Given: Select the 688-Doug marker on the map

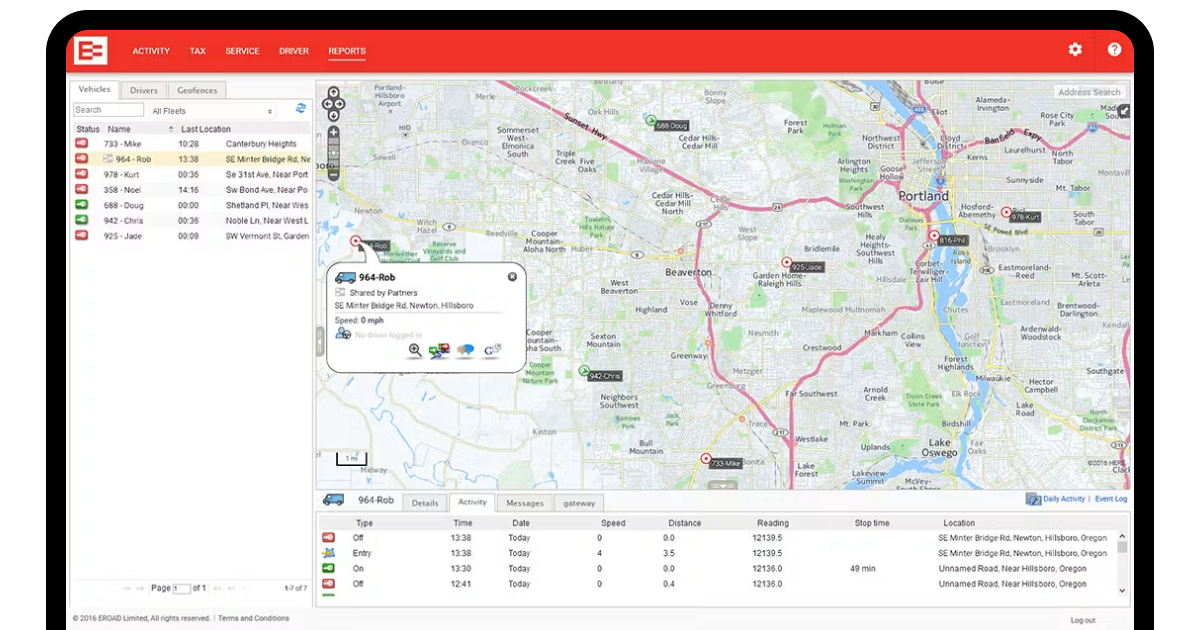Looking at the screenshot, I should 653,120.
